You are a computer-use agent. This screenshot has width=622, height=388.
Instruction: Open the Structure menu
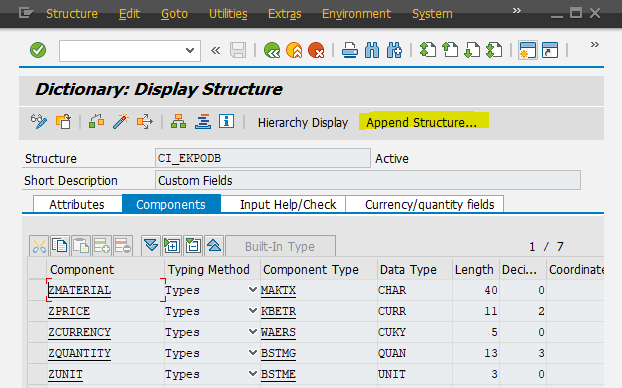point(72,14)
